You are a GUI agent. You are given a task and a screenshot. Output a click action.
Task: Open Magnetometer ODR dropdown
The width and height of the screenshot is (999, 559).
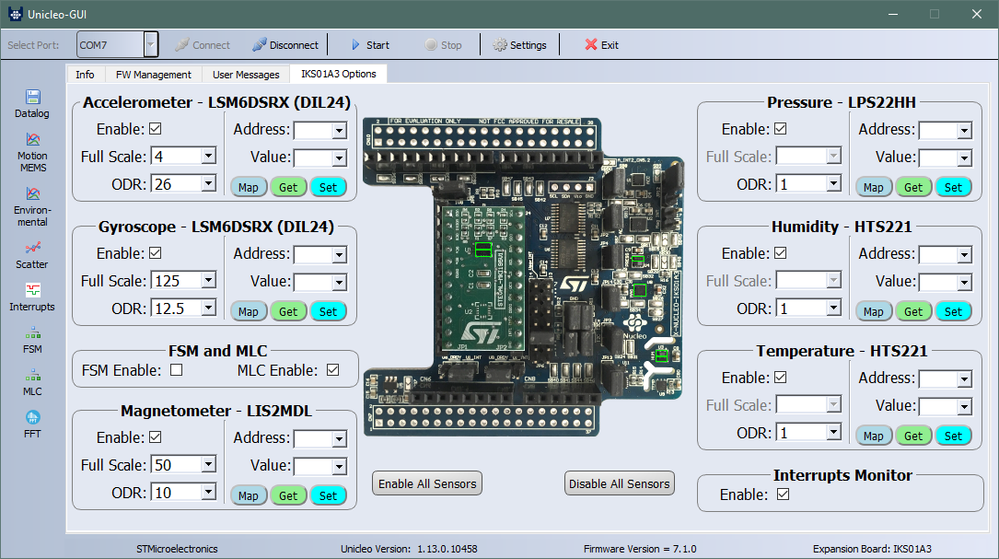(x=208, y=492)
